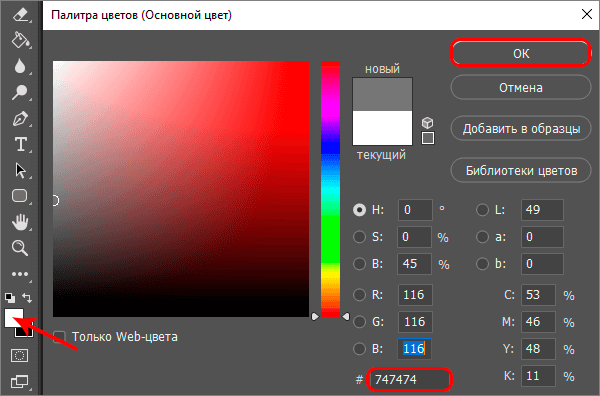Click Добавить в образцы button
Image resolution: width=600 pixels, height=396 pixels.
[521, 129]
